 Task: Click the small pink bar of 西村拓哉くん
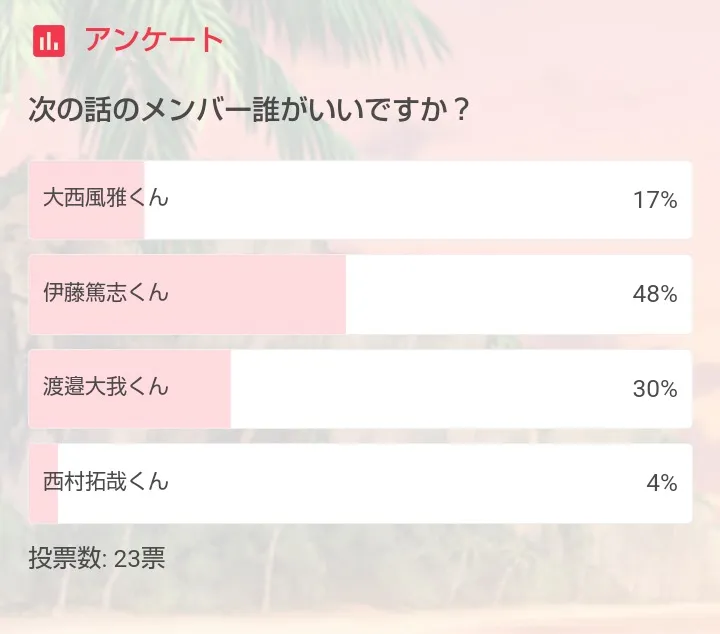[x=43, y=483]
